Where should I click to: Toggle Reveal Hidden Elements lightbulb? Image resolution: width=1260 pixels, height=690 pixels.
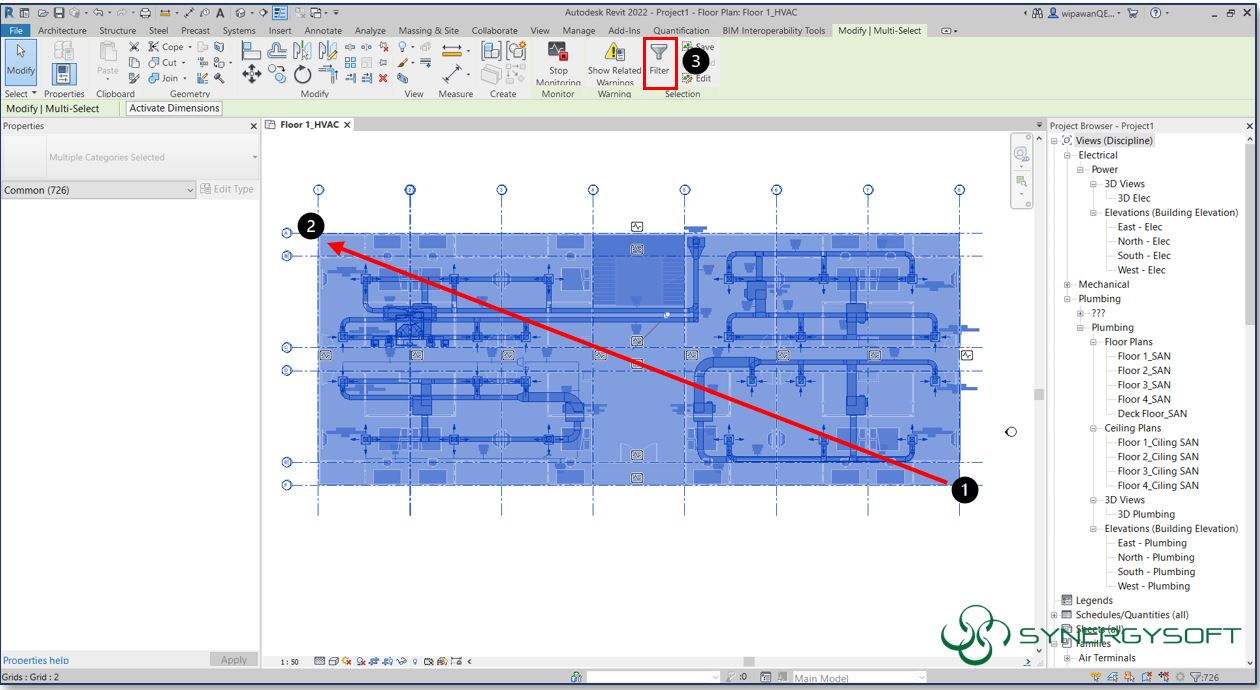pos(414,660)
